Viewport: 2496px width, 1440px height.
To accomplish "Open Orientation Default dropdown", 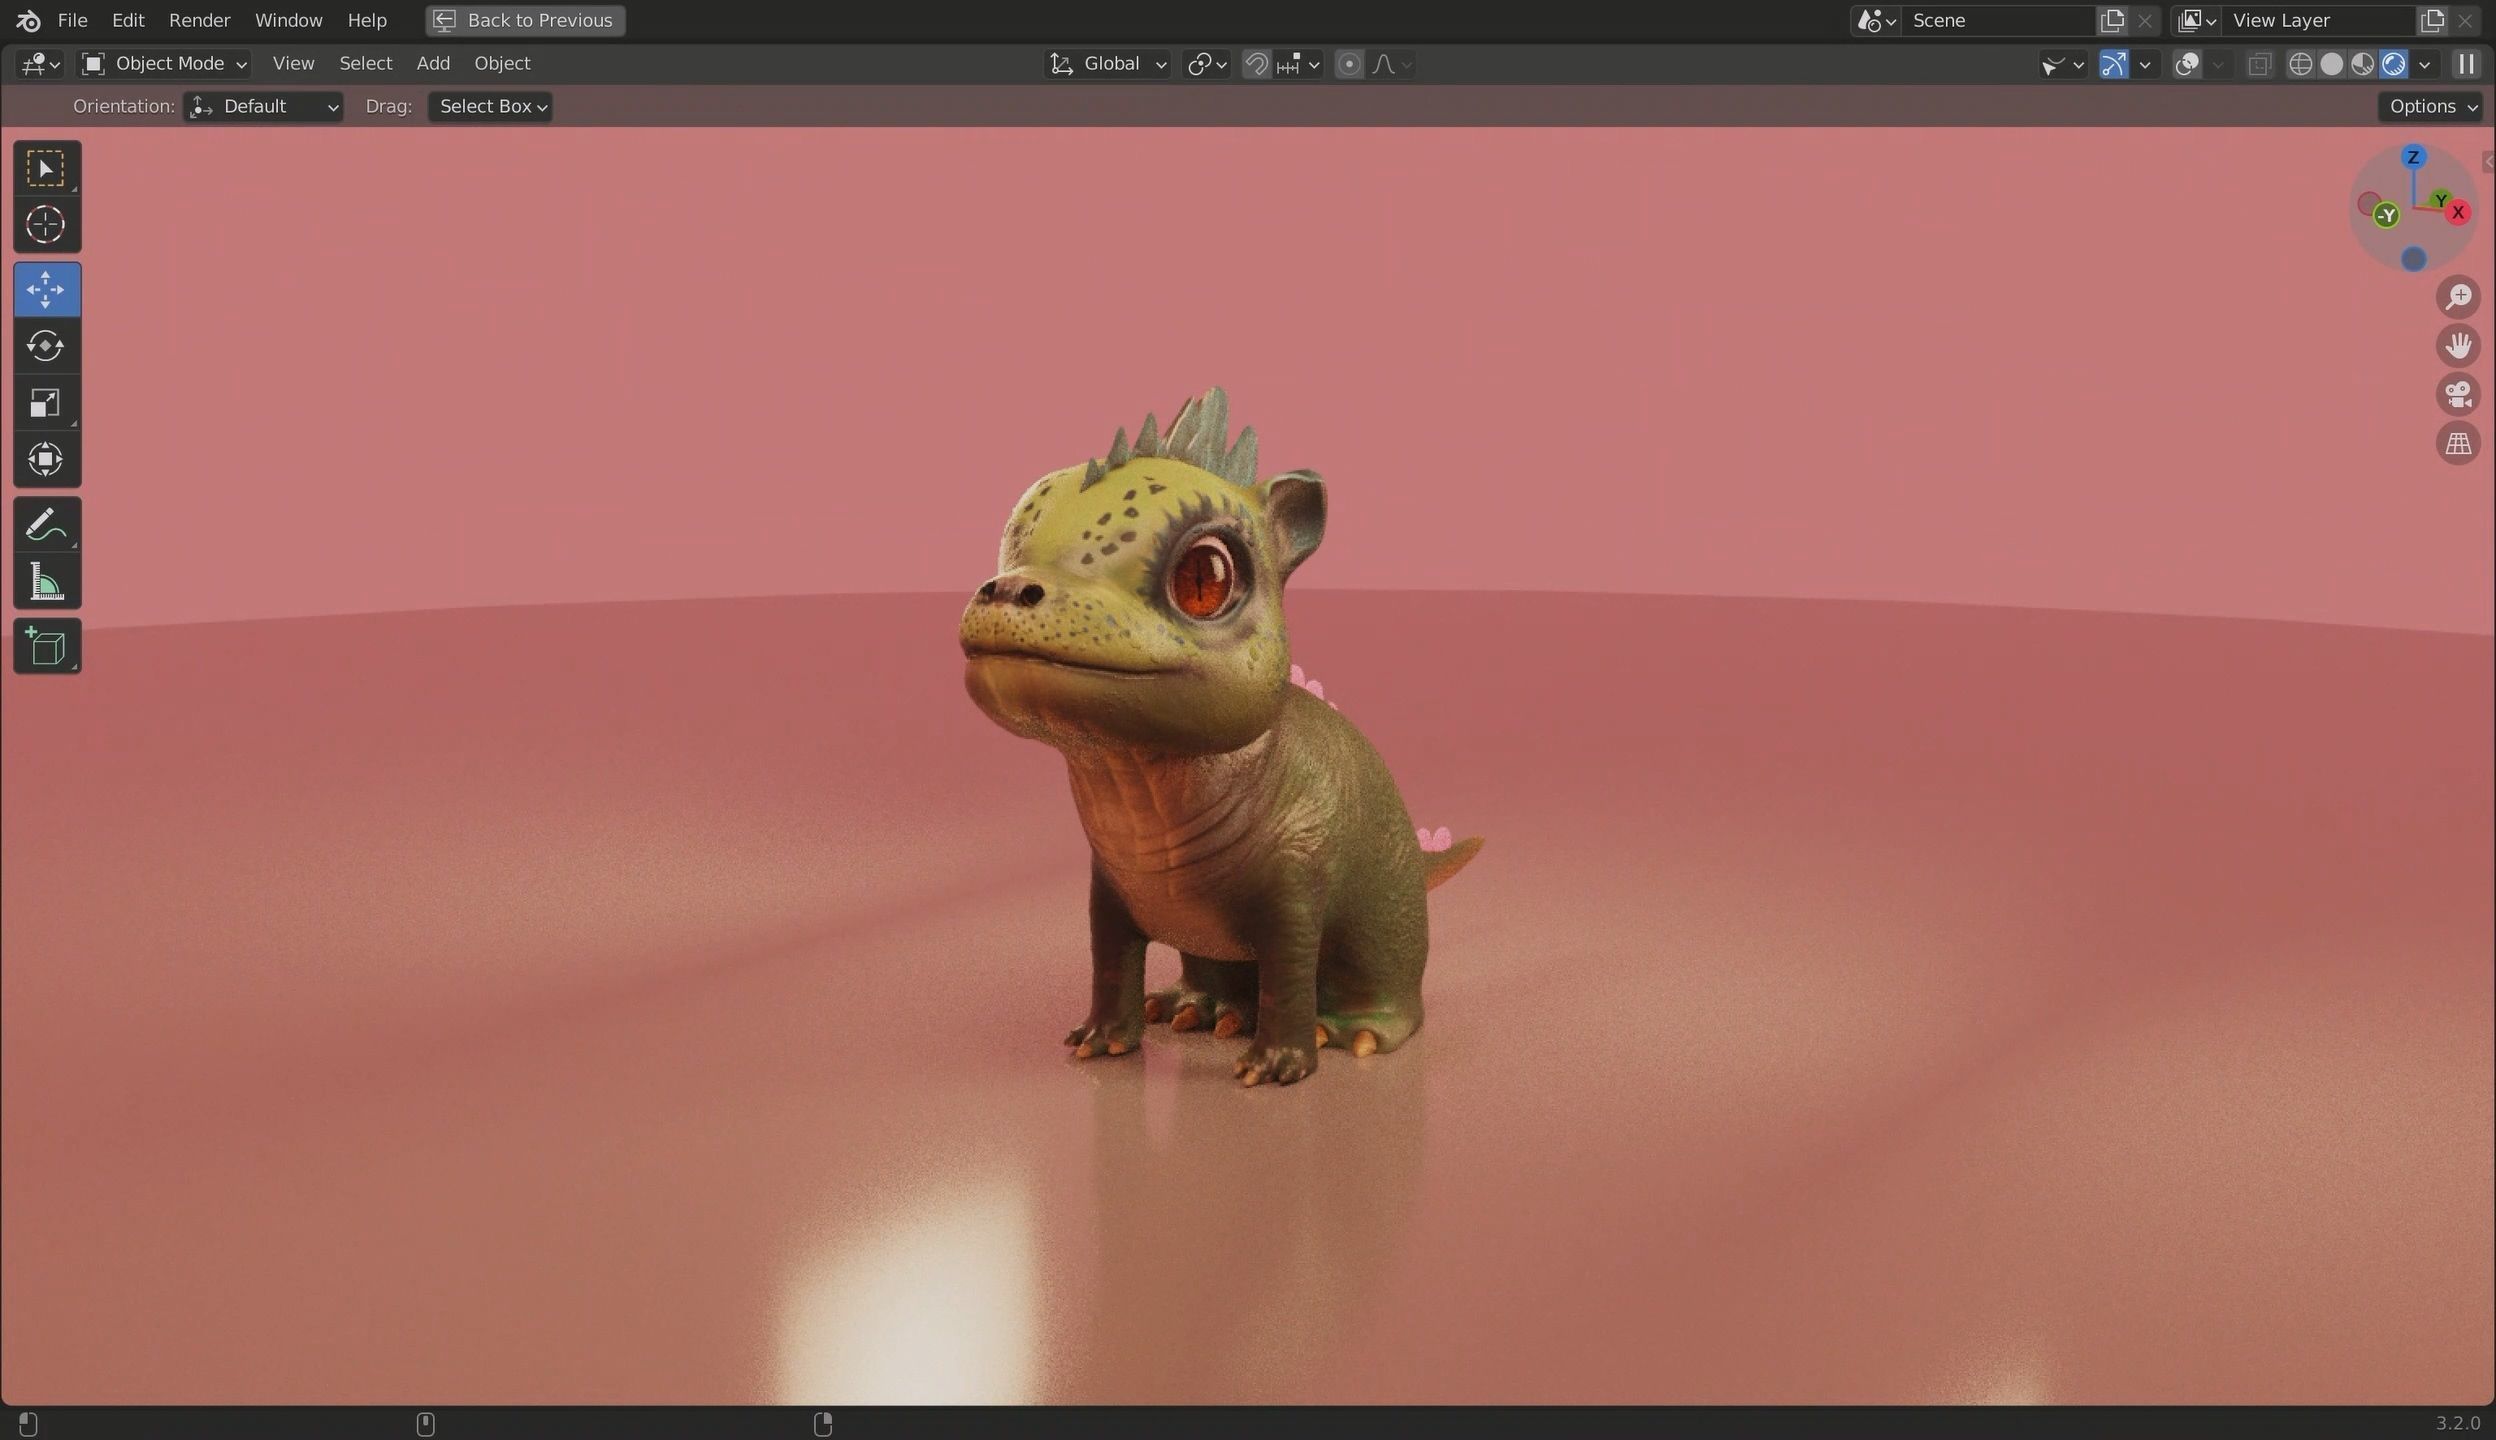I will coord(263,107).
